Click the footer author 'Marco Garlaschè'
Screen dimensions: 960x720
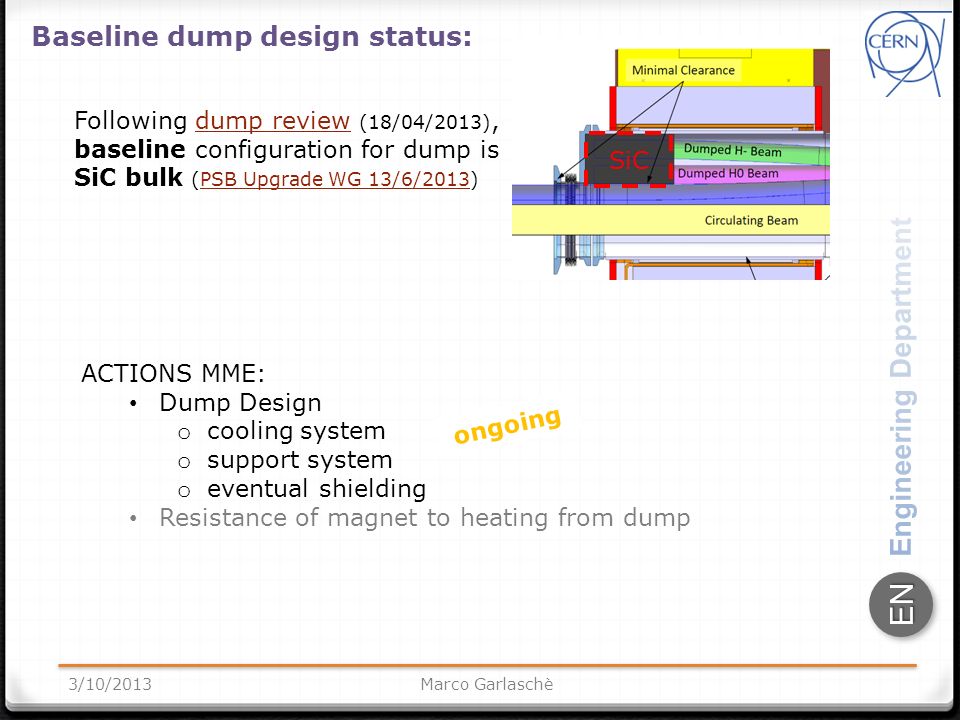click(487, 684)
